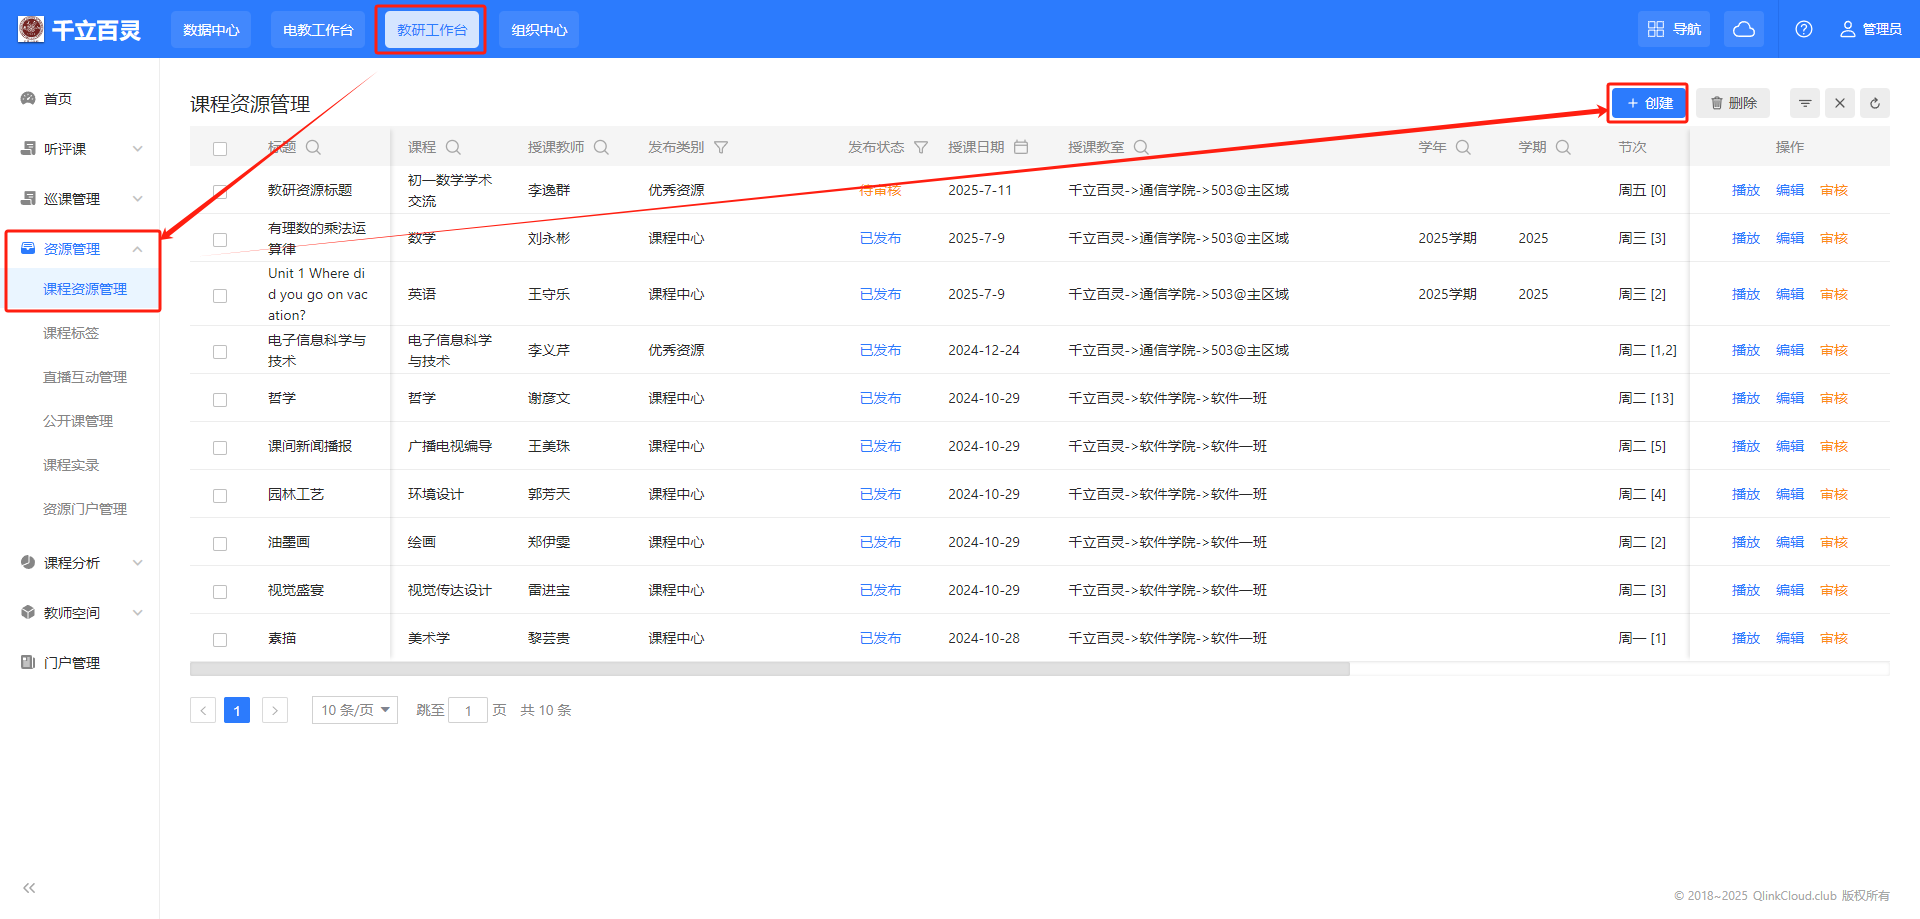Click 播放 link for 油墨画 row
This screenshot has width=1920, height=919.
click(x=1745, y=542)
